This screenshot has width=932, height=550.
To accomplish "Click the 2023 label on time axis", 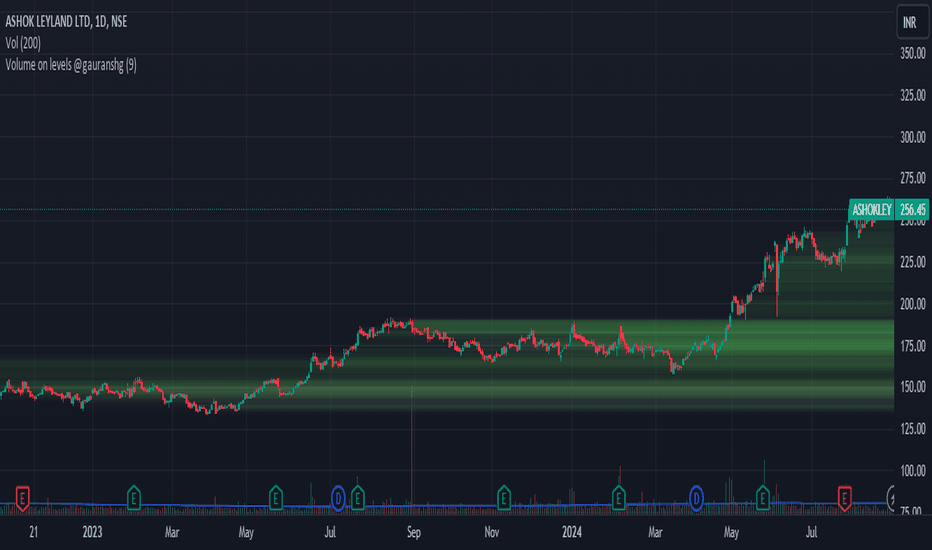I will pos(92,532).
